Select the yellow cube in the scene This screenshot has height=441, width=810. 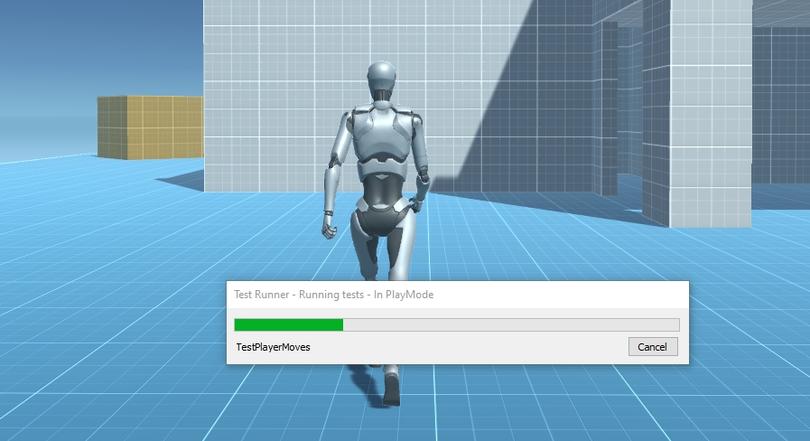(x=150, y=127)
